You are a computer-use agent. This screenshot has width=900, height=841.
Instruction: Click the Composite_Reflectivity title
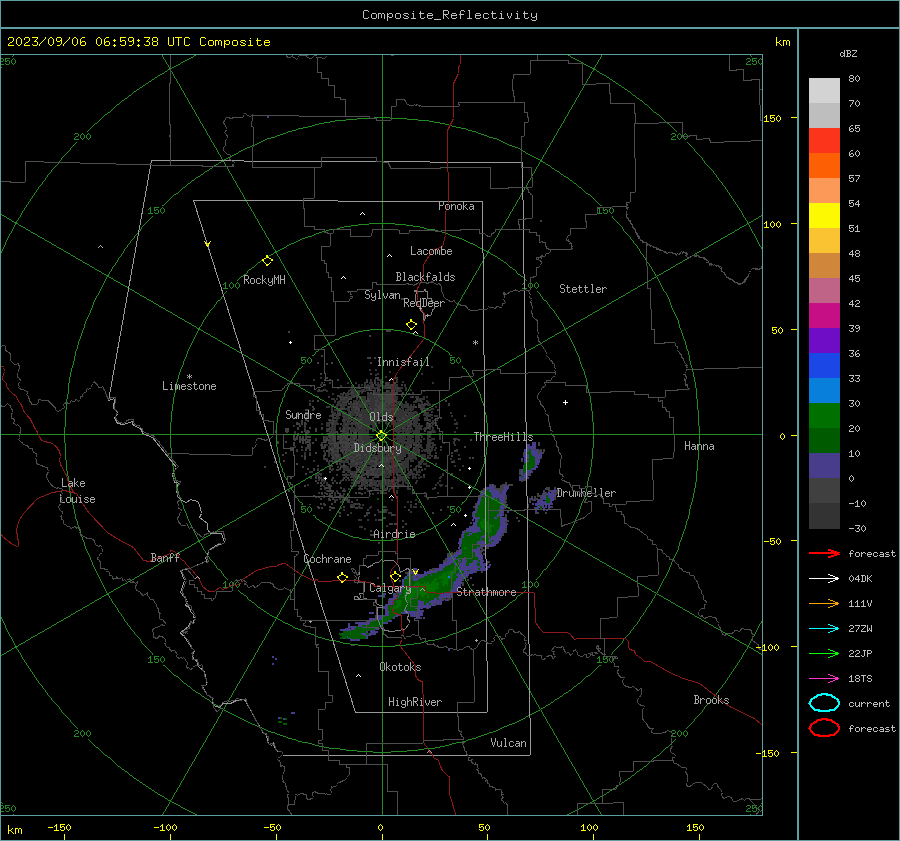tap(450, 15)
